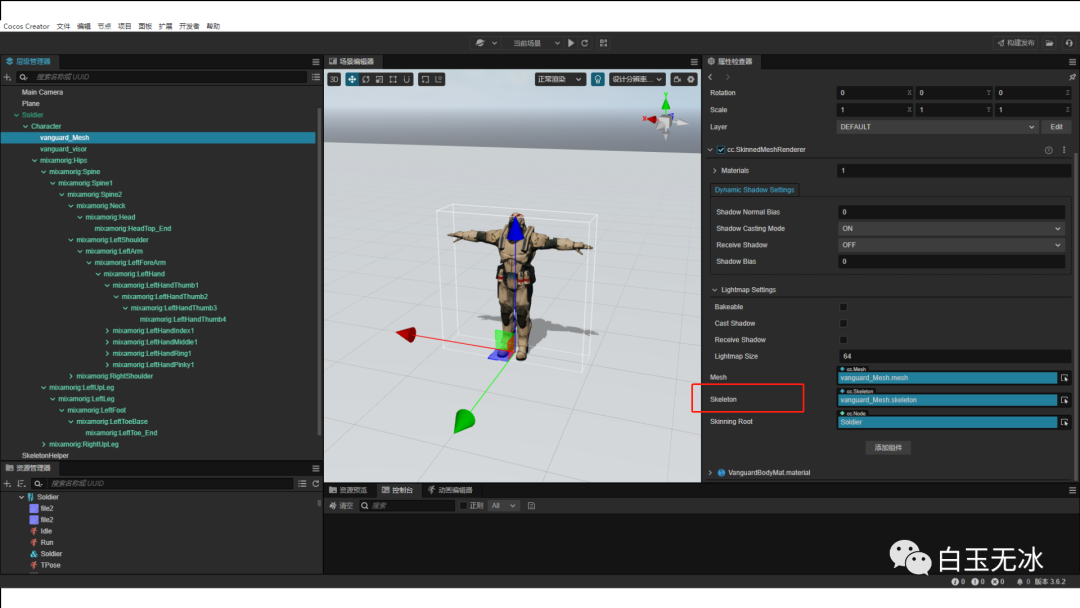The image size is (1080, 608).
Task: Click the Play preview button
Action: pos(571,43)
